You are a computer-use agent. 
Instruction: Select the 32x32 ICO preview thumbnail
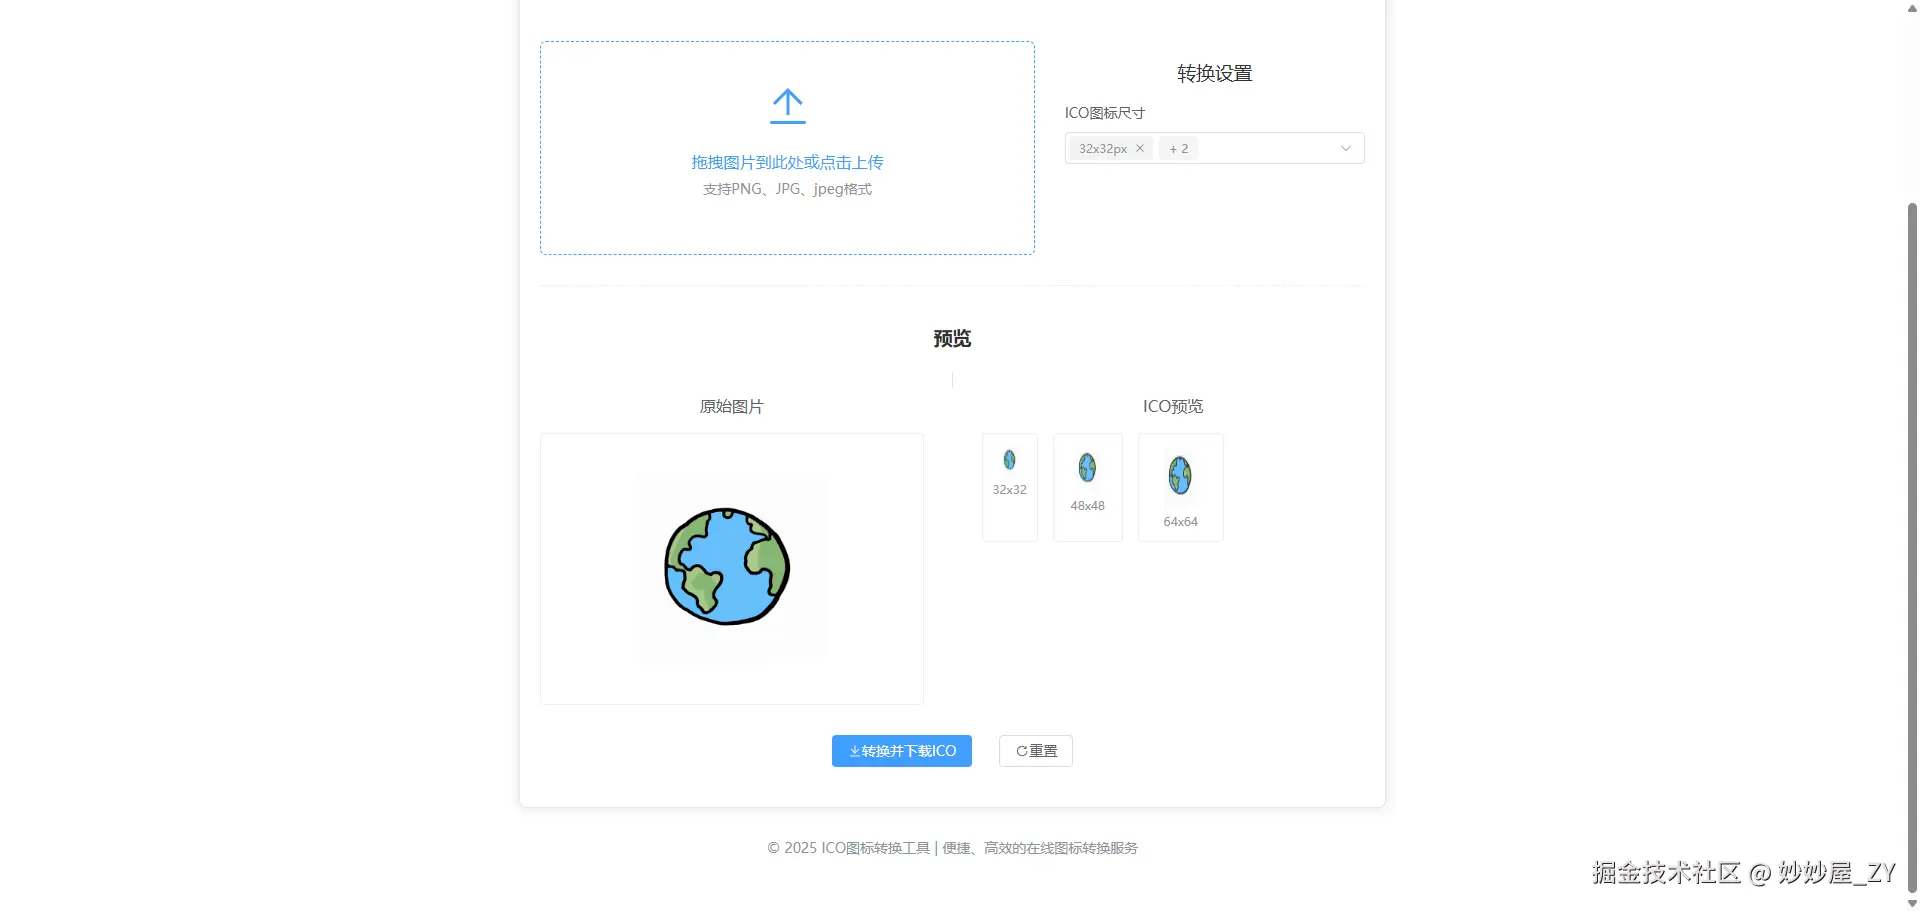(x=1010, y=487)
